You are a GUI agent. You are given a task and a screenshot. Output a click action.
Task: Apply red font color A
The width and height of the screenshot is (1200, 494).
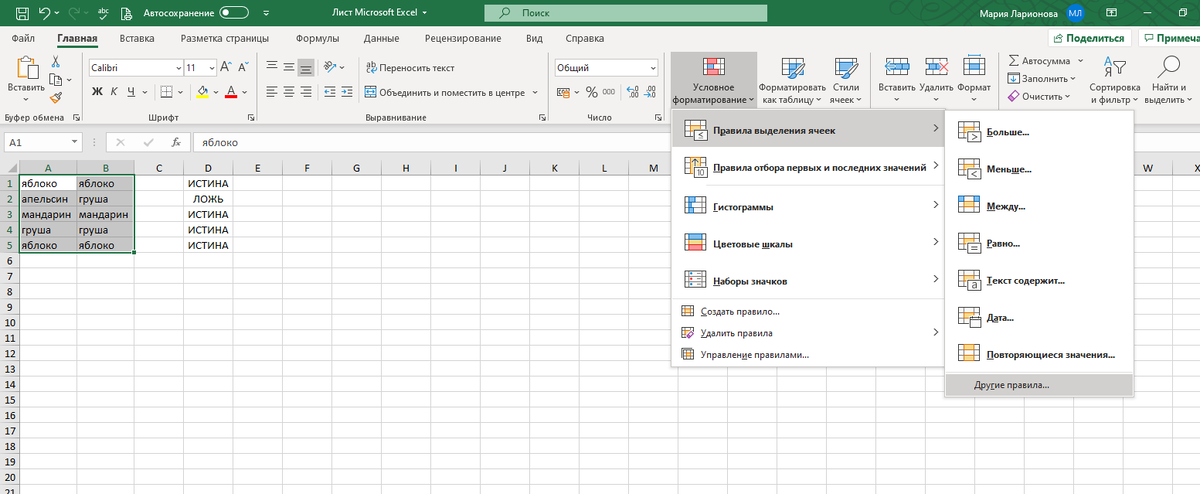click(231, 91)
